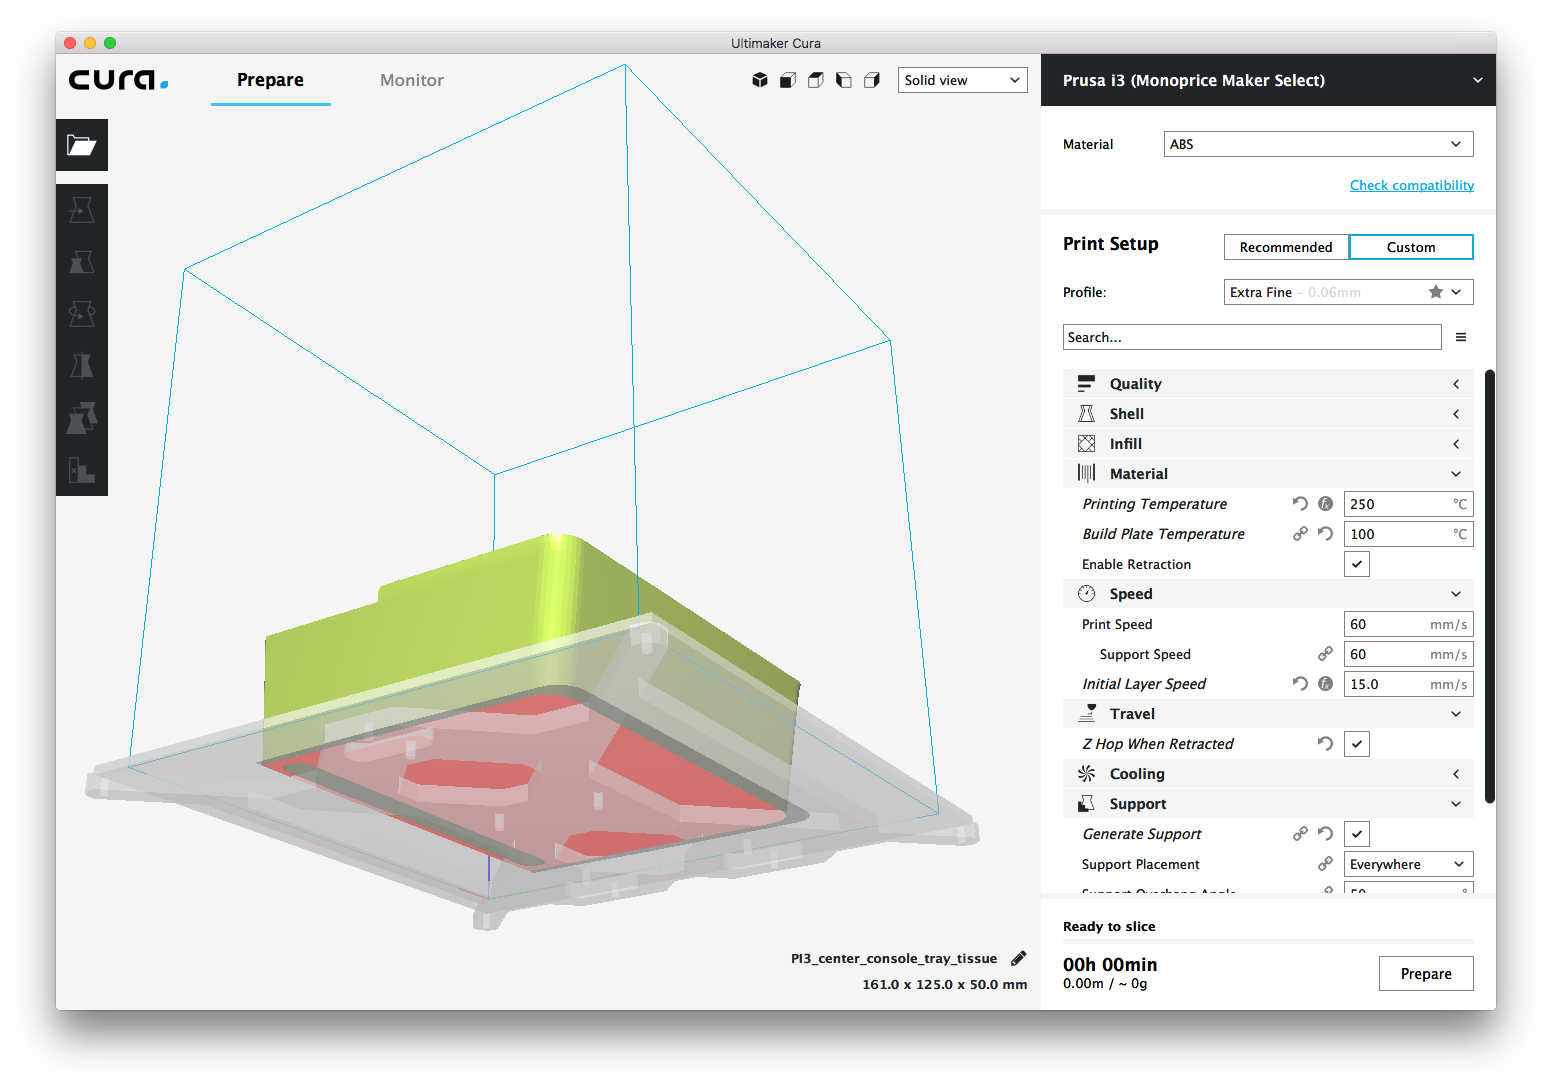Open the ABS material dropdown
Viewport: 1552px width, 1090px height.
pos(1318,144)
